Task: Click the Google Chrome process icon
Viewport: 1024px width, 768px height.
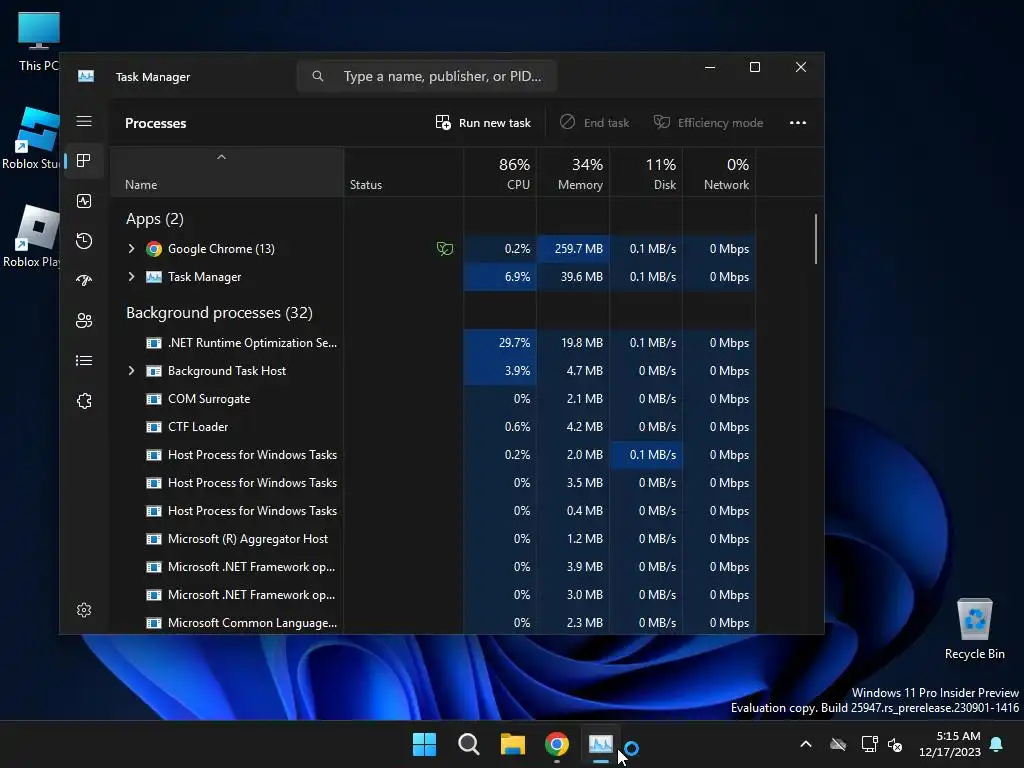Action: 154,249
